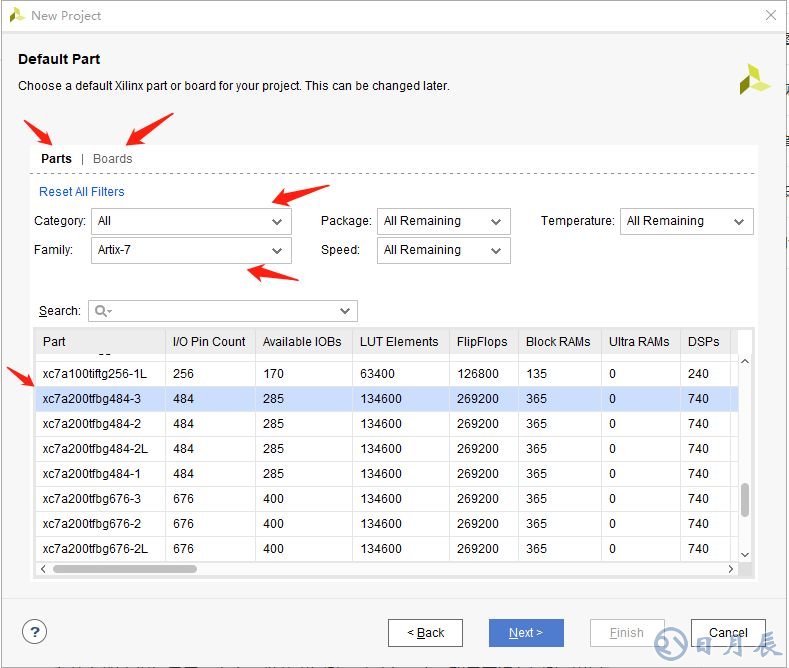Sort by LUT Elements column header
This screenshot has width=789, height=668.
[399, 342]
